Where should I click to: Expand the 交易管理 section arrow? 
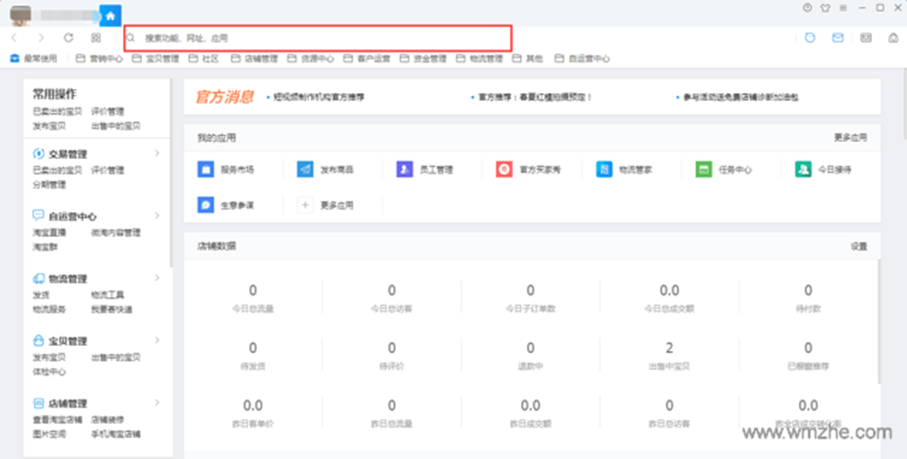click(x=158, y=153)
